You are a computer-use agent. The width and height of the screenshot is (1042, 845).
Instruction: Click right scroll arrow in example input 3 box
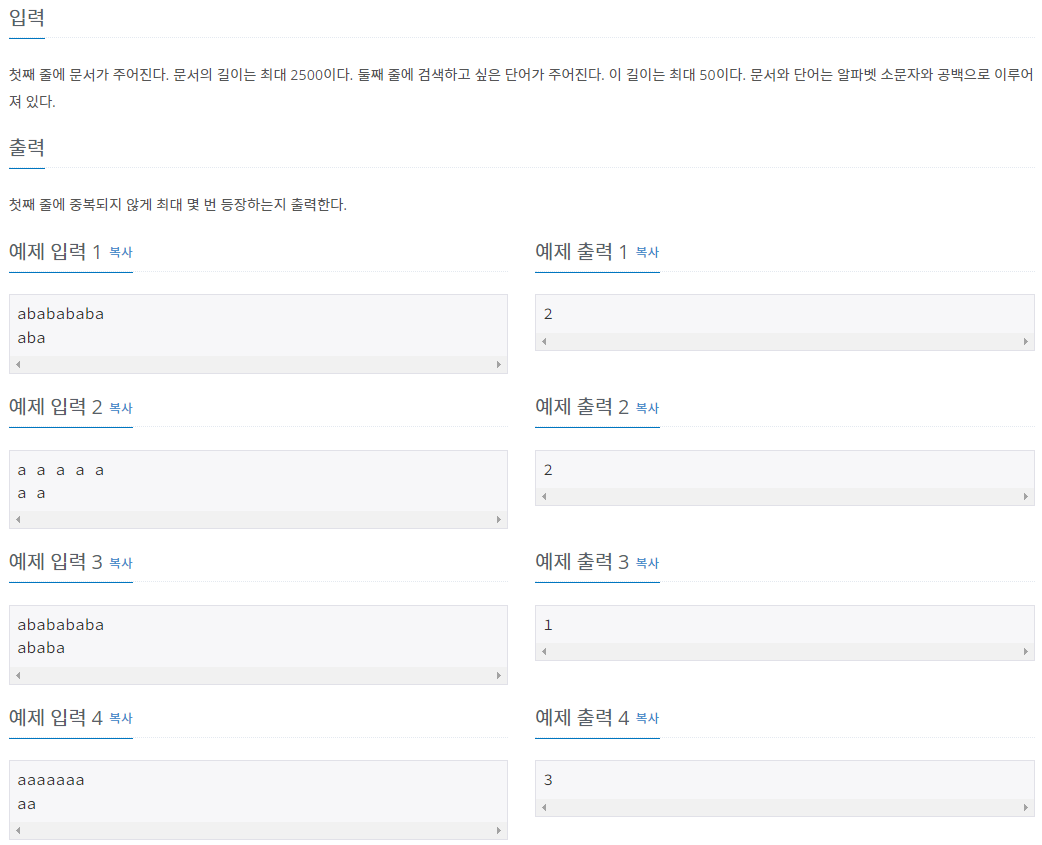tap(499, 675)
